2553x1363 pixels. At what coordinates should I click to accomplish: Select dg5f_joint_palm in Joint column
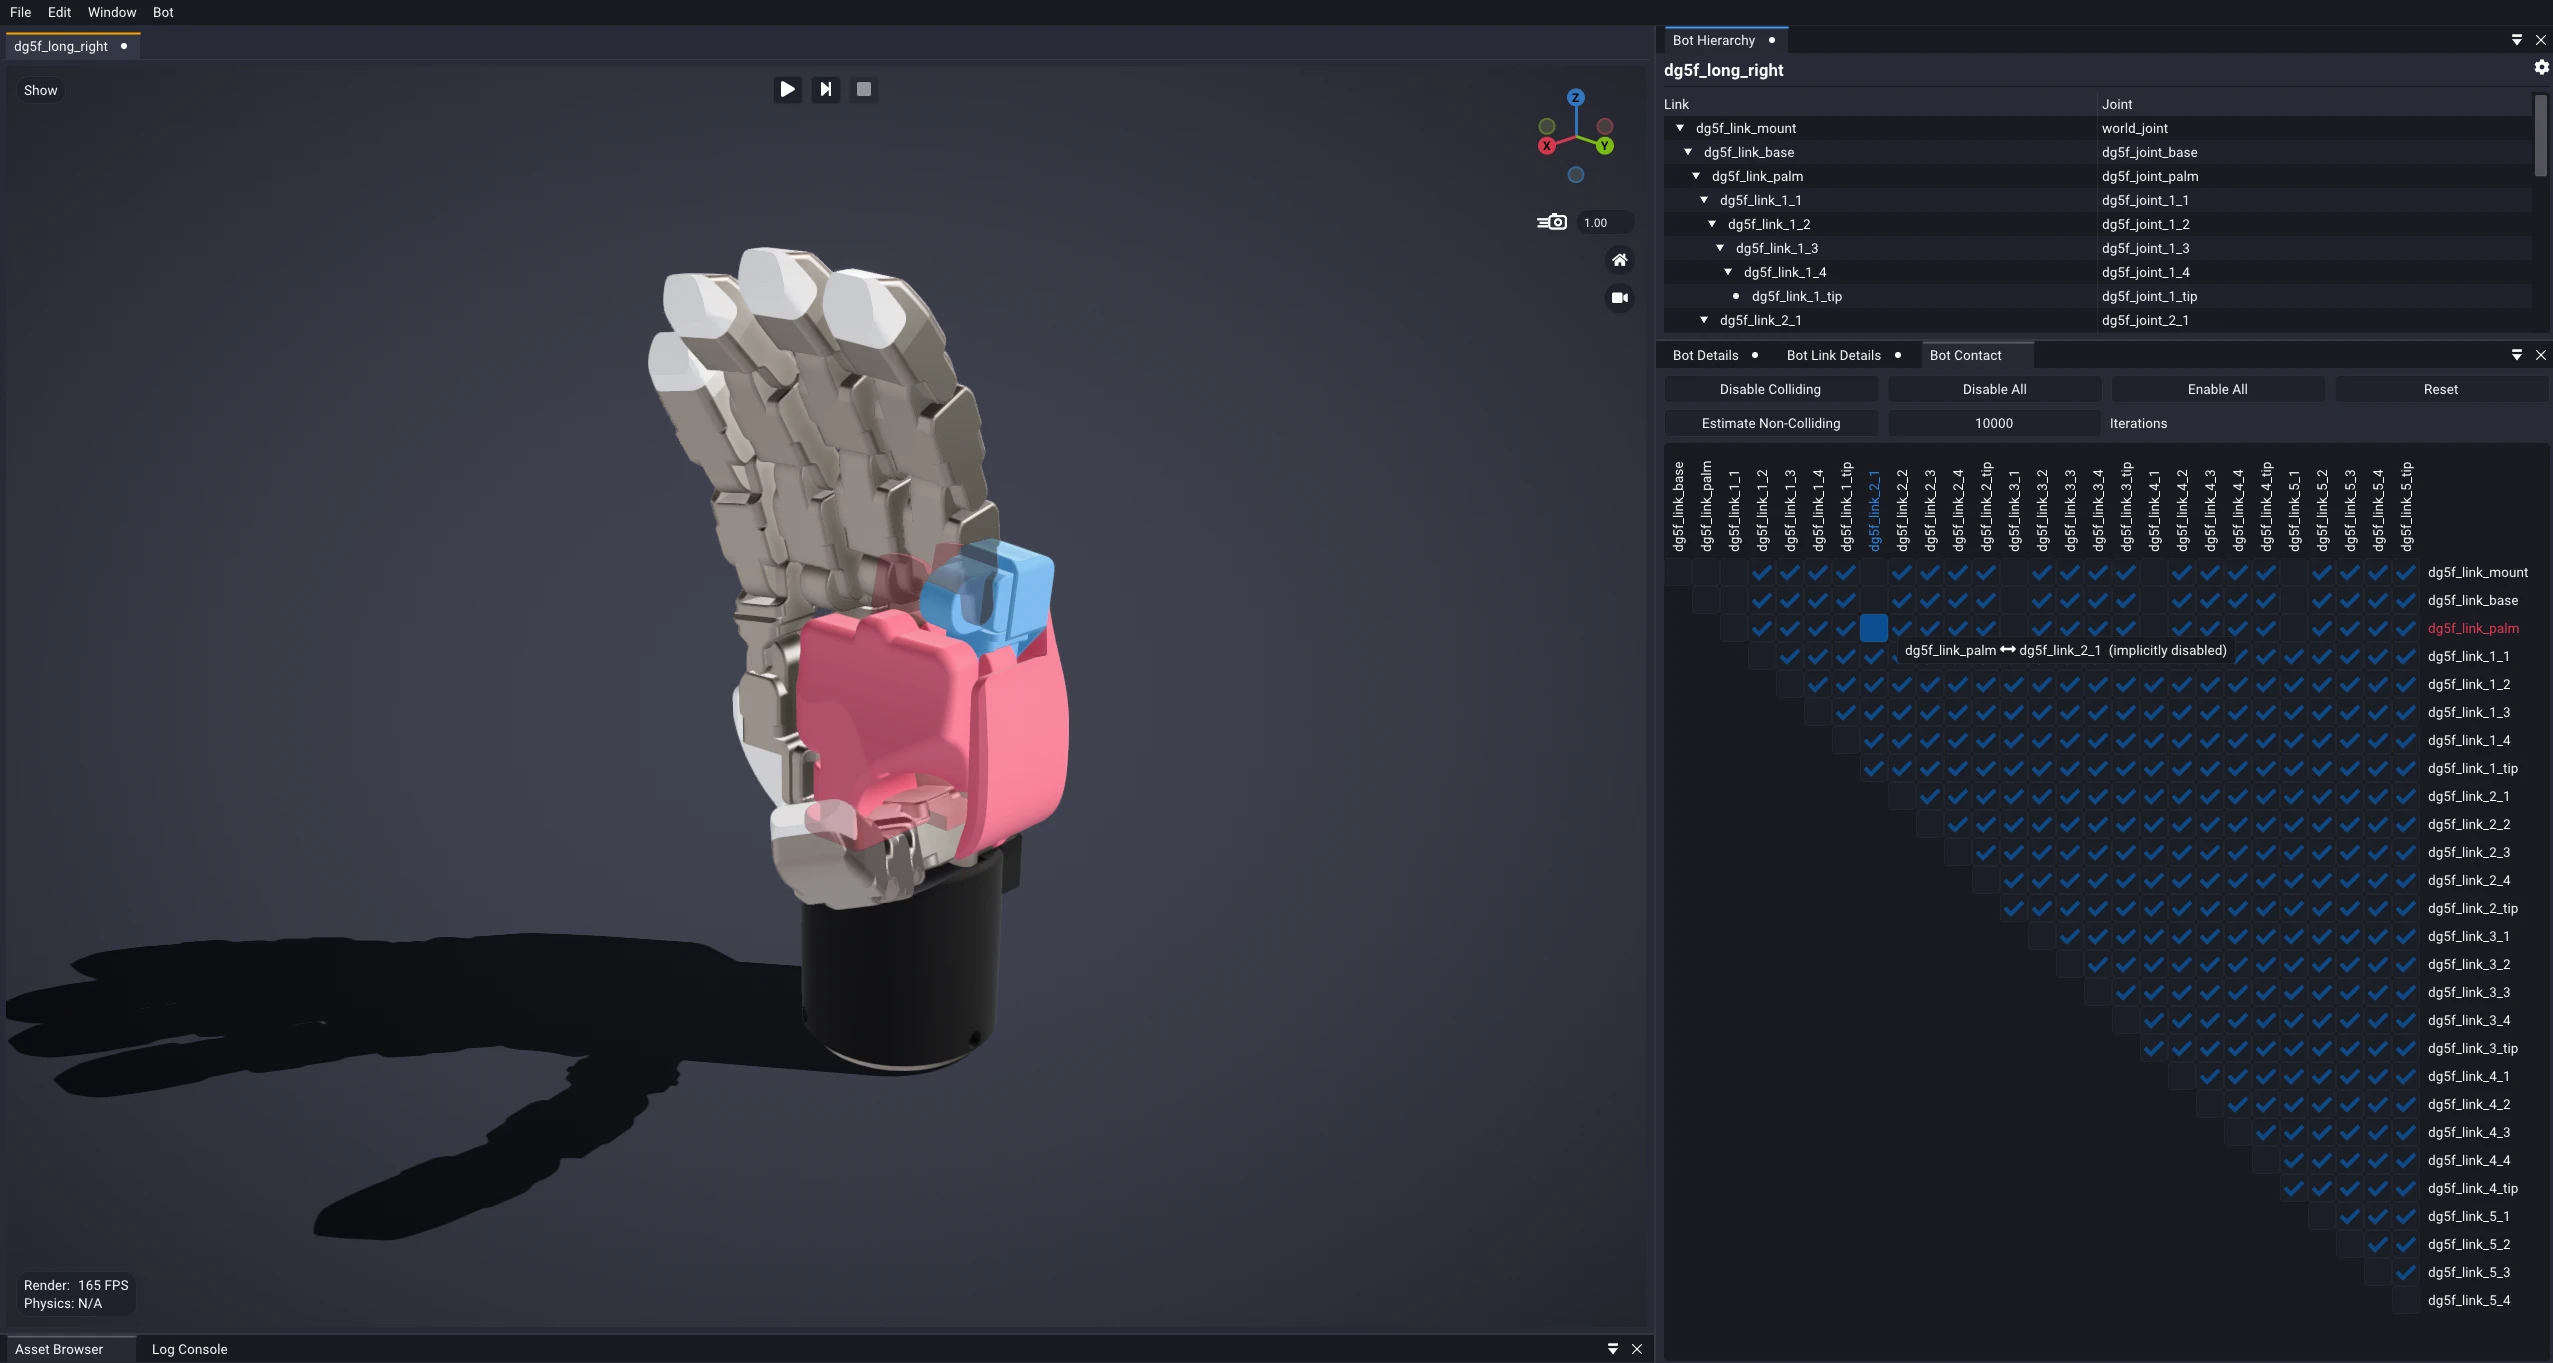pos(2149,176)
